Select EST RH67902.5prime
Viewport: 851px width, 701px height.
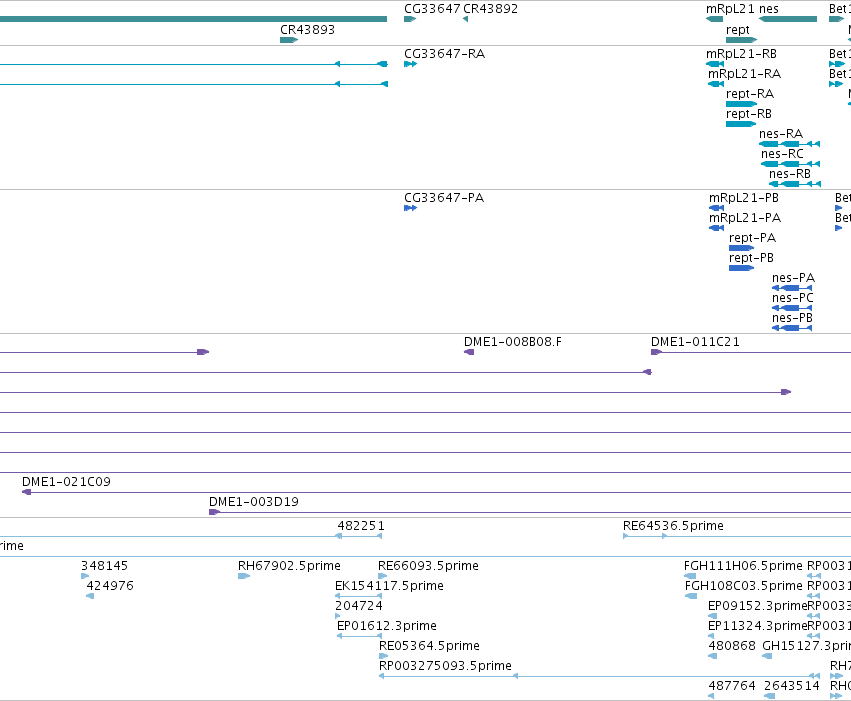(x=289, y=566)
